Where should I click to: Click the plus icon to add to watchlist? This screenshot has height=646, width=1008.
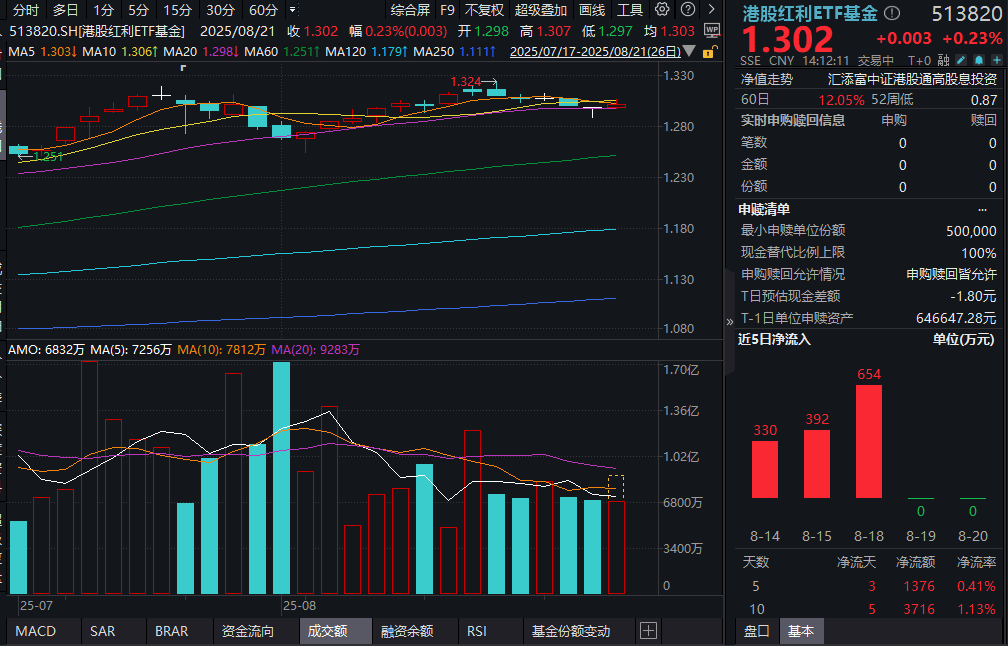(994, 60)
